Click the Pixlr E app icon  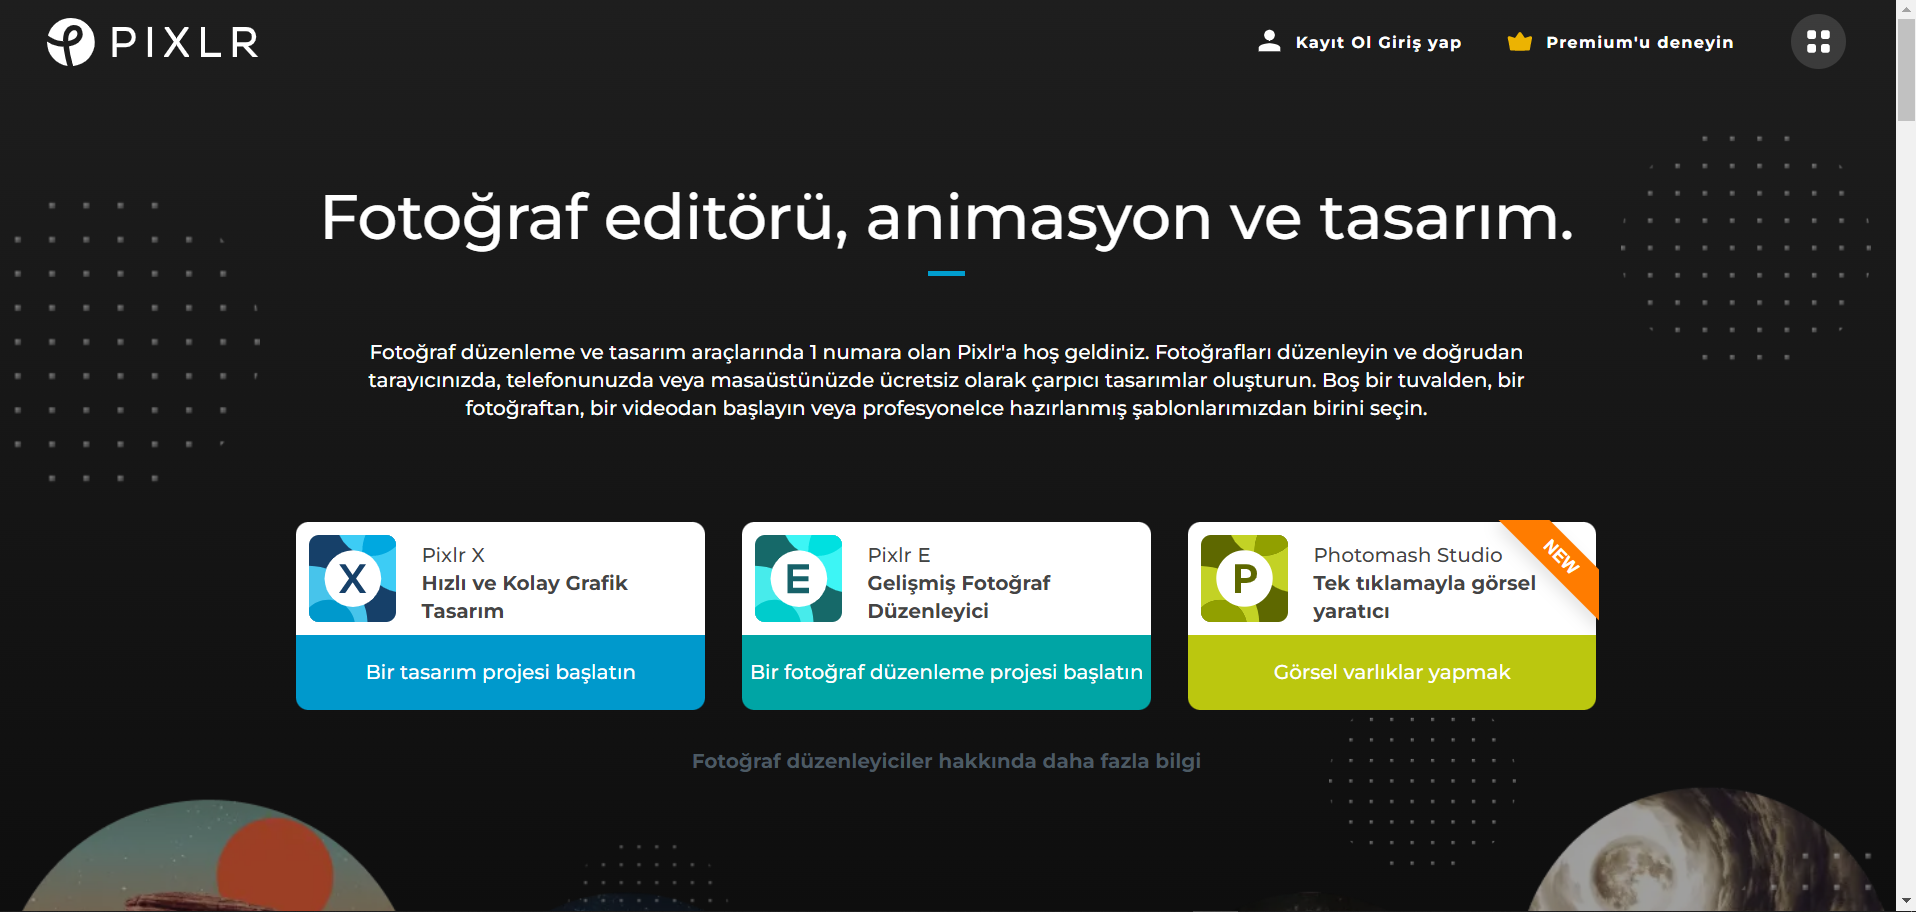coord(798,578)
